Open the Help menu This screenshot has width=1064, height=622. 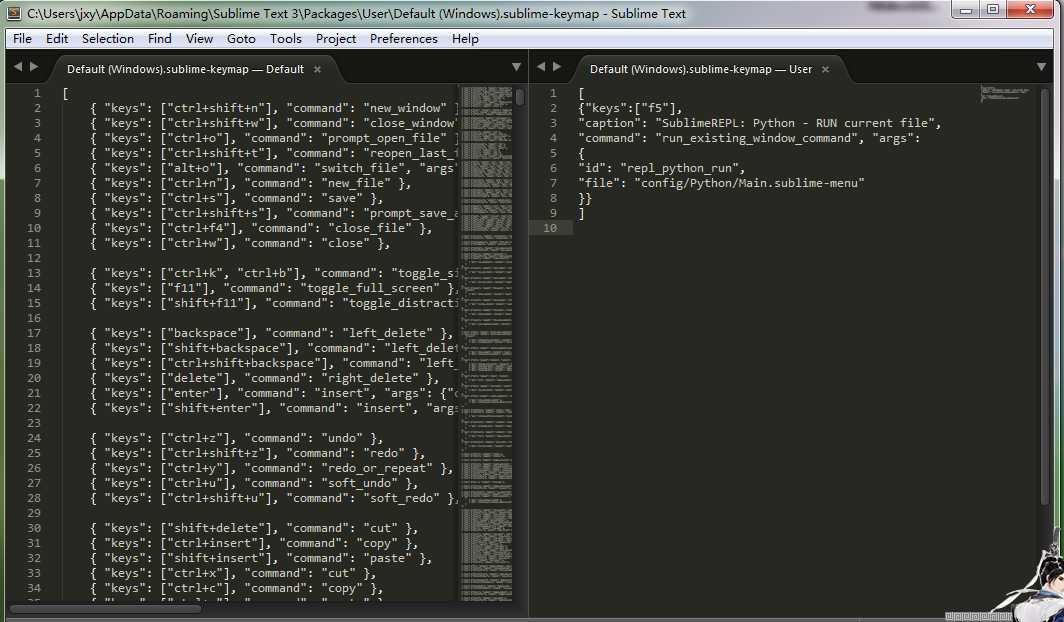(466, 39)
